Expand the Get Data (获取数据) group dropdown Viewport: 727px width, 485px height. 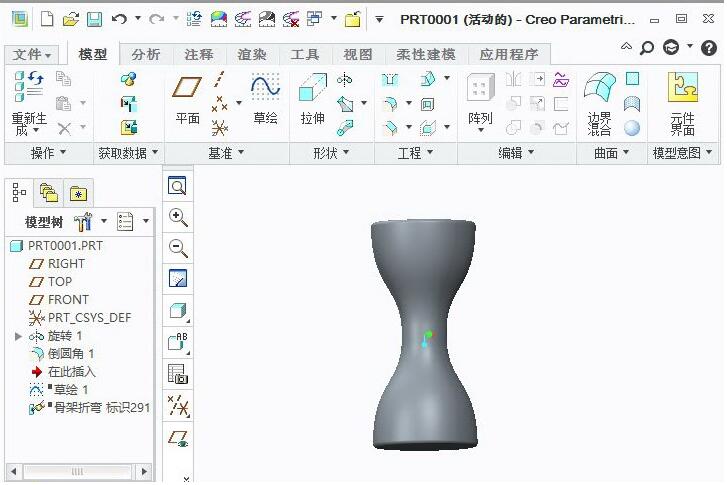point(128,153)
